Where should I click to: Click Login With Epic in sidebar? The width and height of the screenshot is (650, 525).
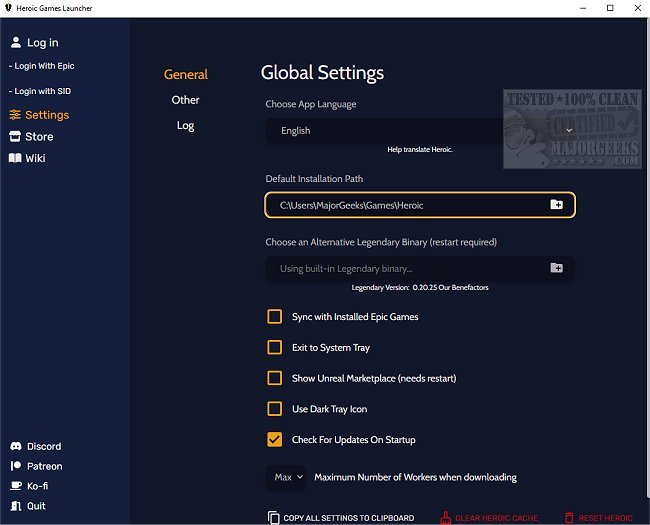point(44,66)
